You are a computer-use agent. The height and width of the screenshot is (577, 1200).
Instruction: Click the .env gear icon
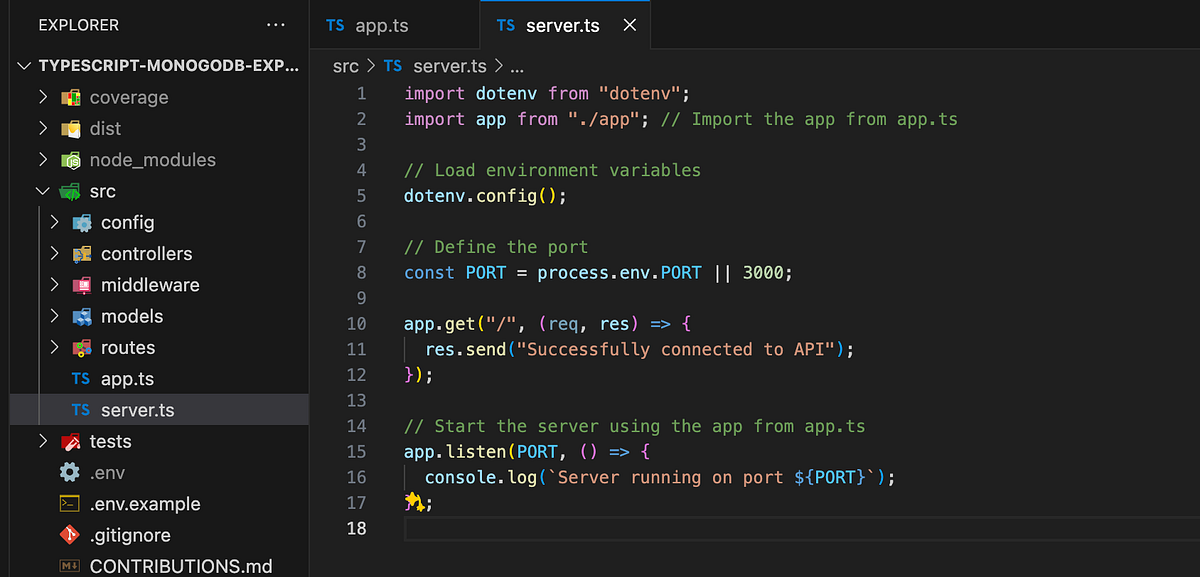point(69,472)
